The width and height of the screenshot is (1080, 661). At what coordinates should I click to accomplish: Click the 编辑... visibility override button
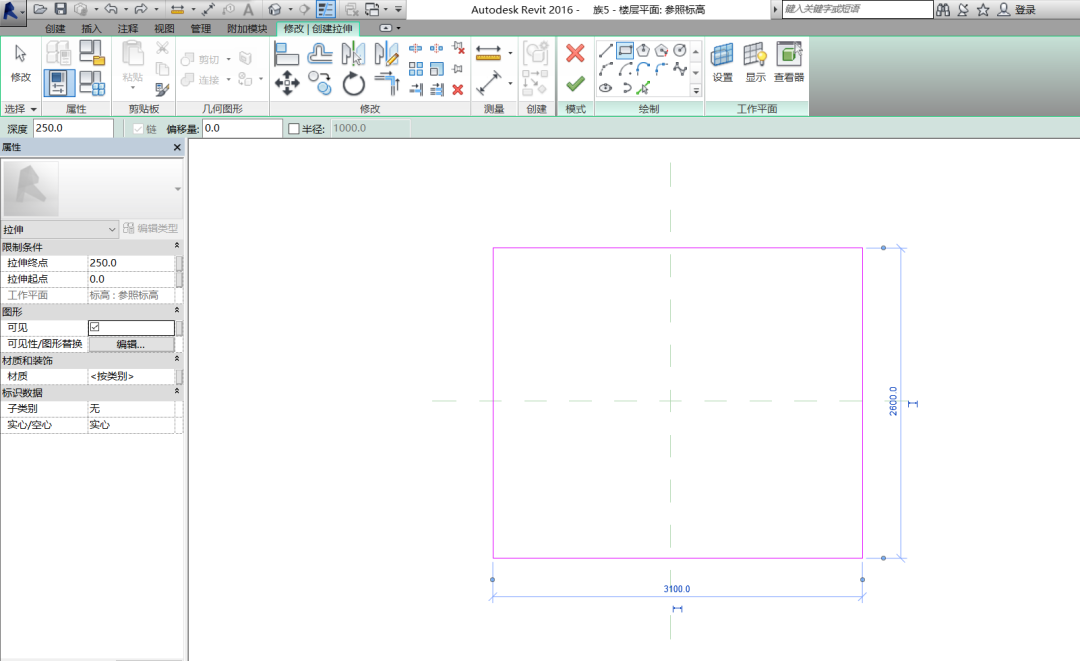pyautogui.click(x=131, y=344)
